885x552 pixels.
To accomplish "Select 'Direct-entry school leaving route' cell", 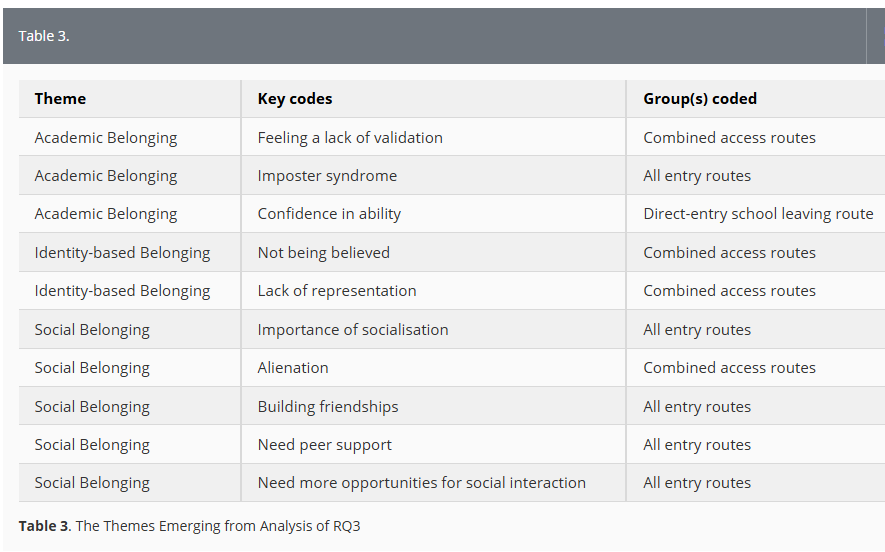I will coord(758,214).
